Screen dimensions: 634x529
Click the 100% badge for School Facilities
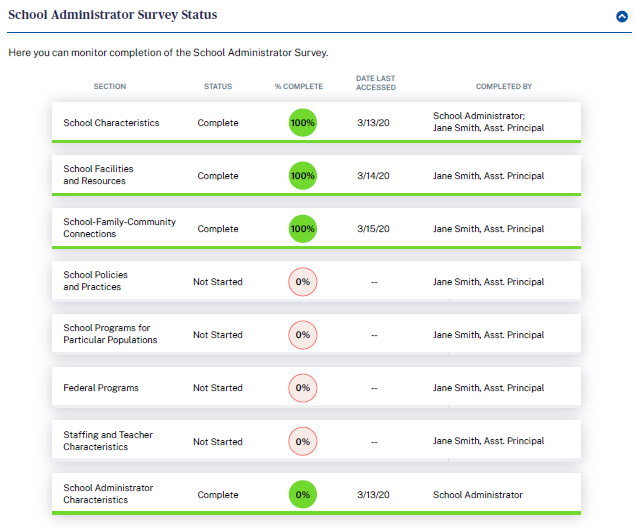coord(302,176)
